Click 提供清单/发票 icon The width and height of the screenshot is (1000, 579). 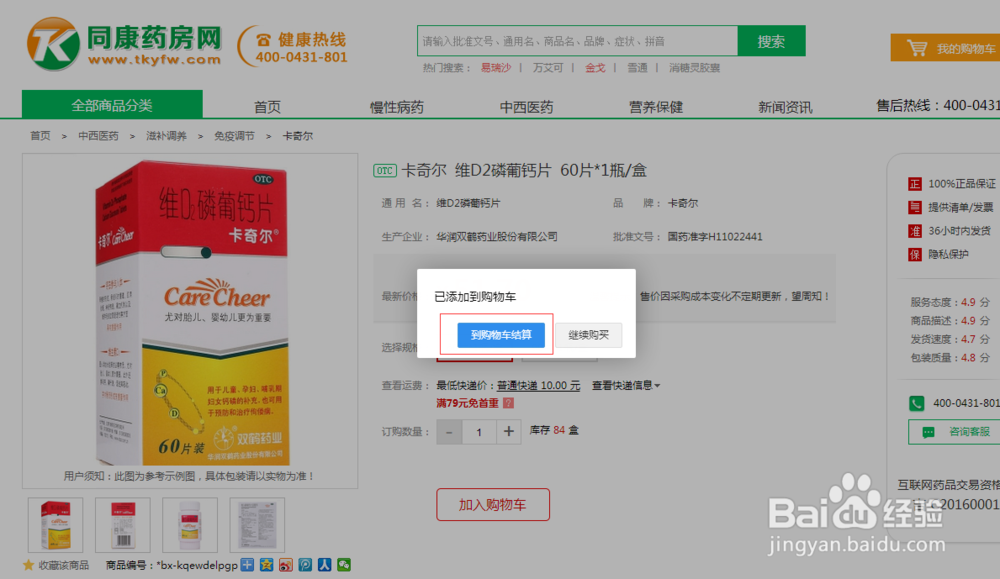915,207
